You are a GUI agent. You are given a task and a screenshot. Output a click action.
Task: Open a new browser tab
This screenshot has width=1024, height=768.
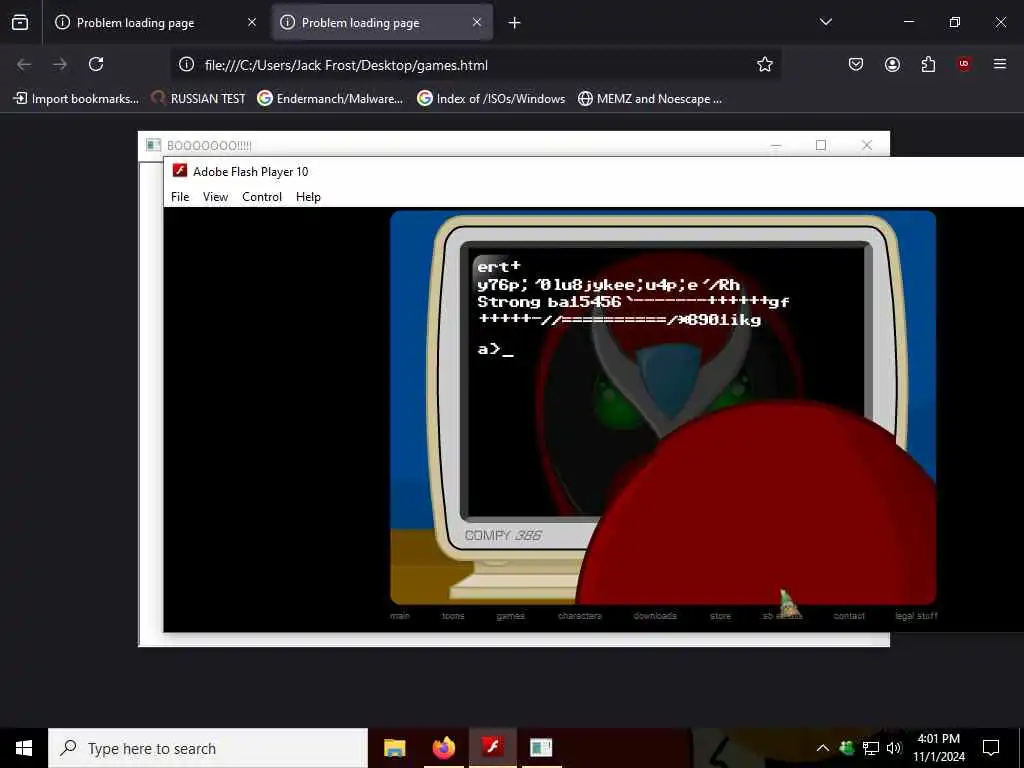(515, 23)
